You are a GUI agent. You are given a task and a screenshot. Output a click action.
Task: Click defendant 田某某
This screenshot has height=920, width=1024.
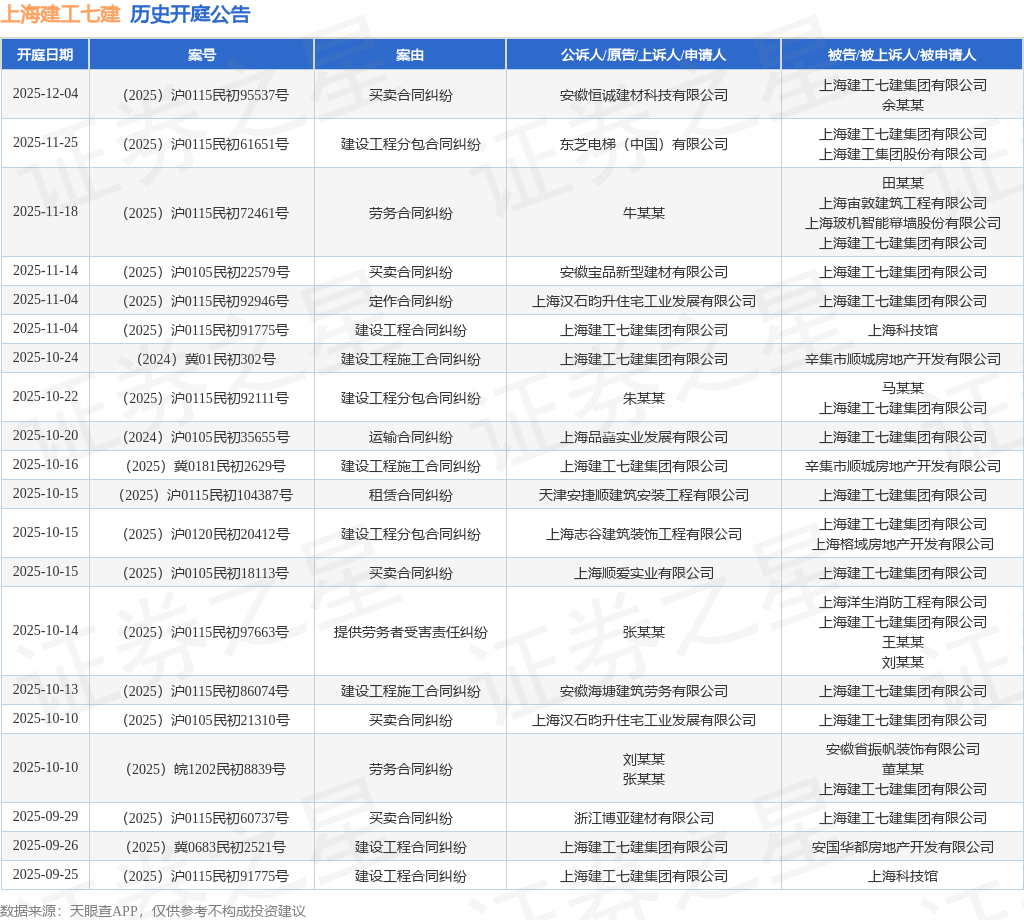[x=903, y=183]
